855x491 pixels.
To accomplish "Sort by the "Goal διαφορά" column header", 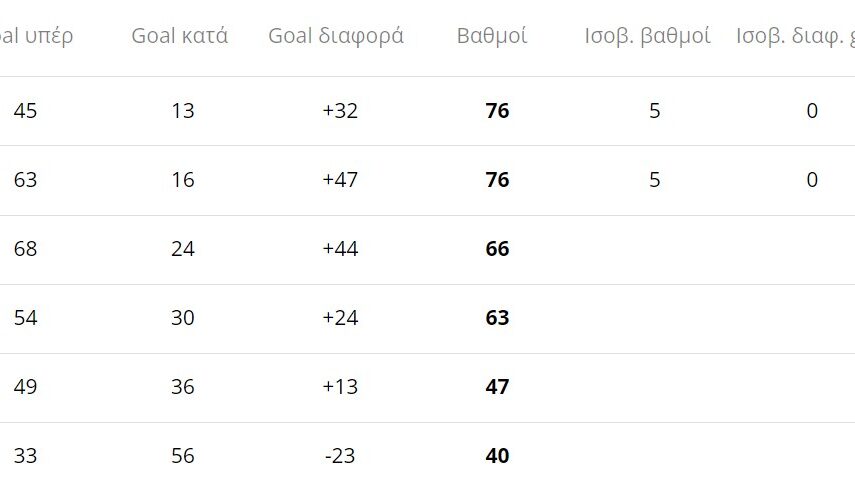I will pos(336,36).
